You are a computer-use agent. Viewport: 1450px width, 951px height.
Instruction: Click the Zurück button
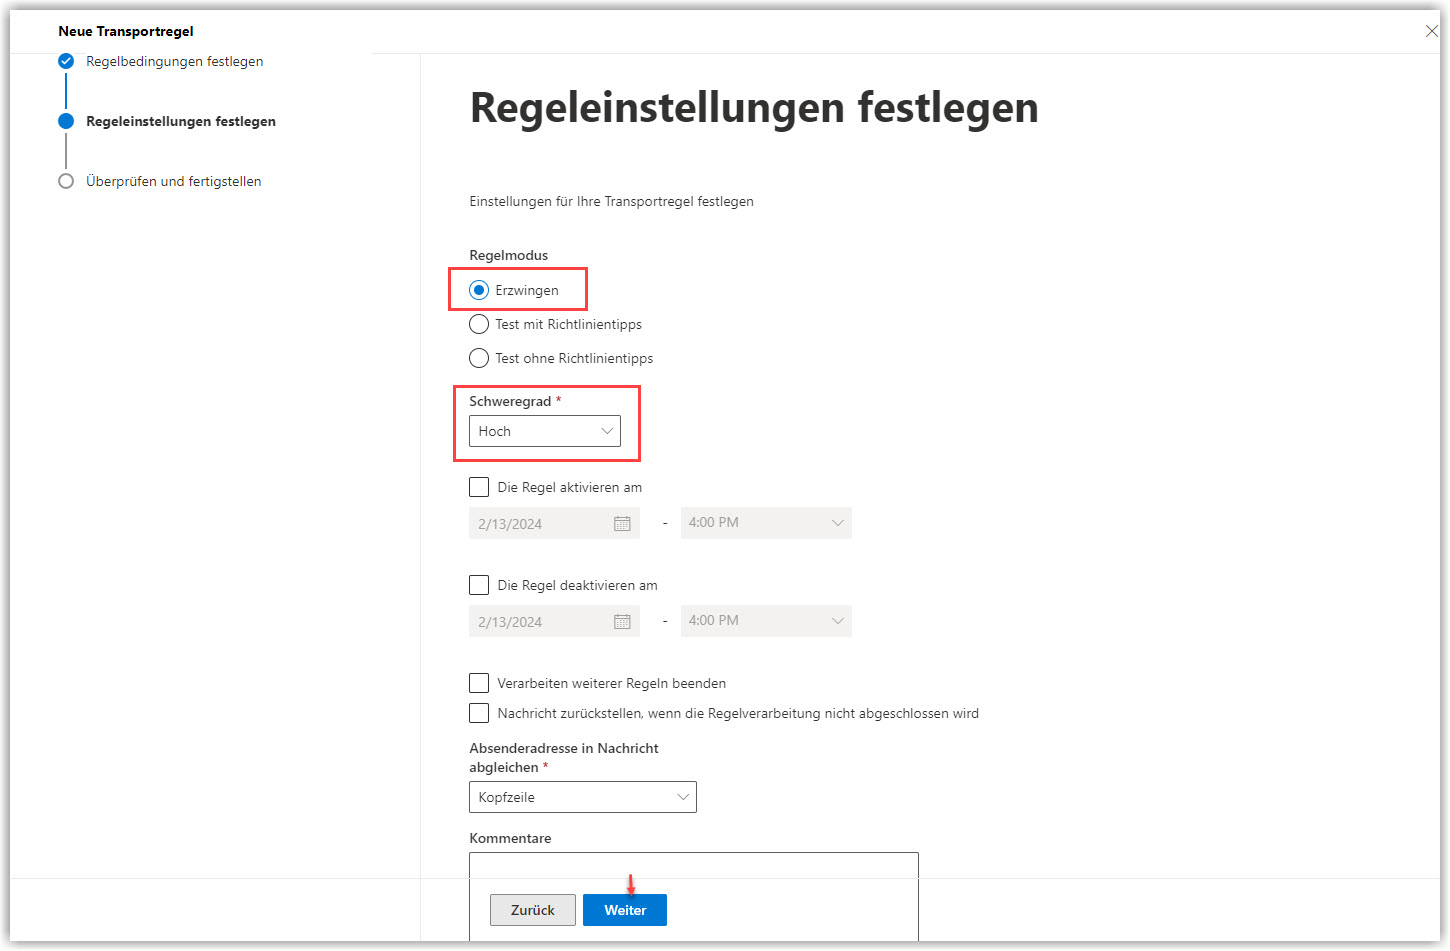(532, 910)
